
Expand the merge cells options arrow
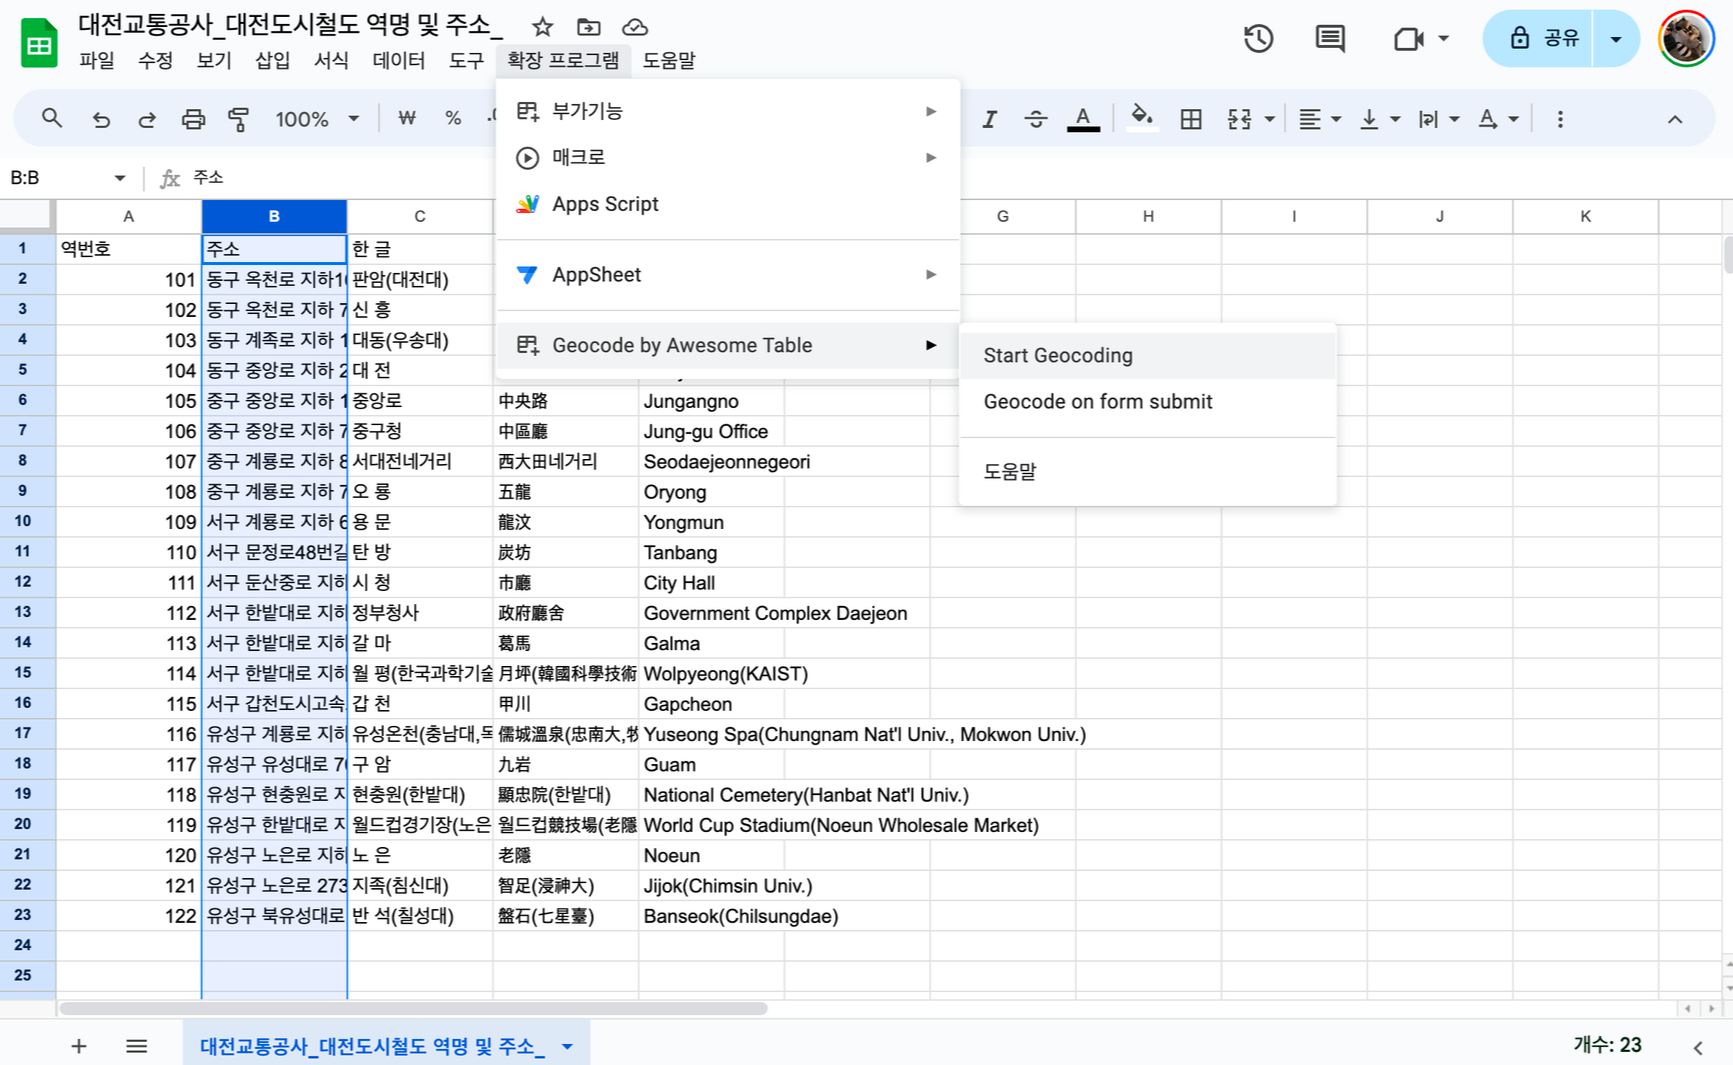click(x=1270, y=119)
